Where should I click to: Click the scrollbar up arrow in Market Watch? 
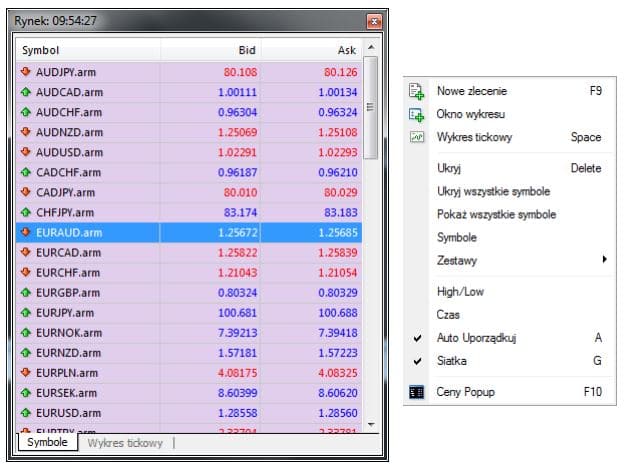[371, 47]
